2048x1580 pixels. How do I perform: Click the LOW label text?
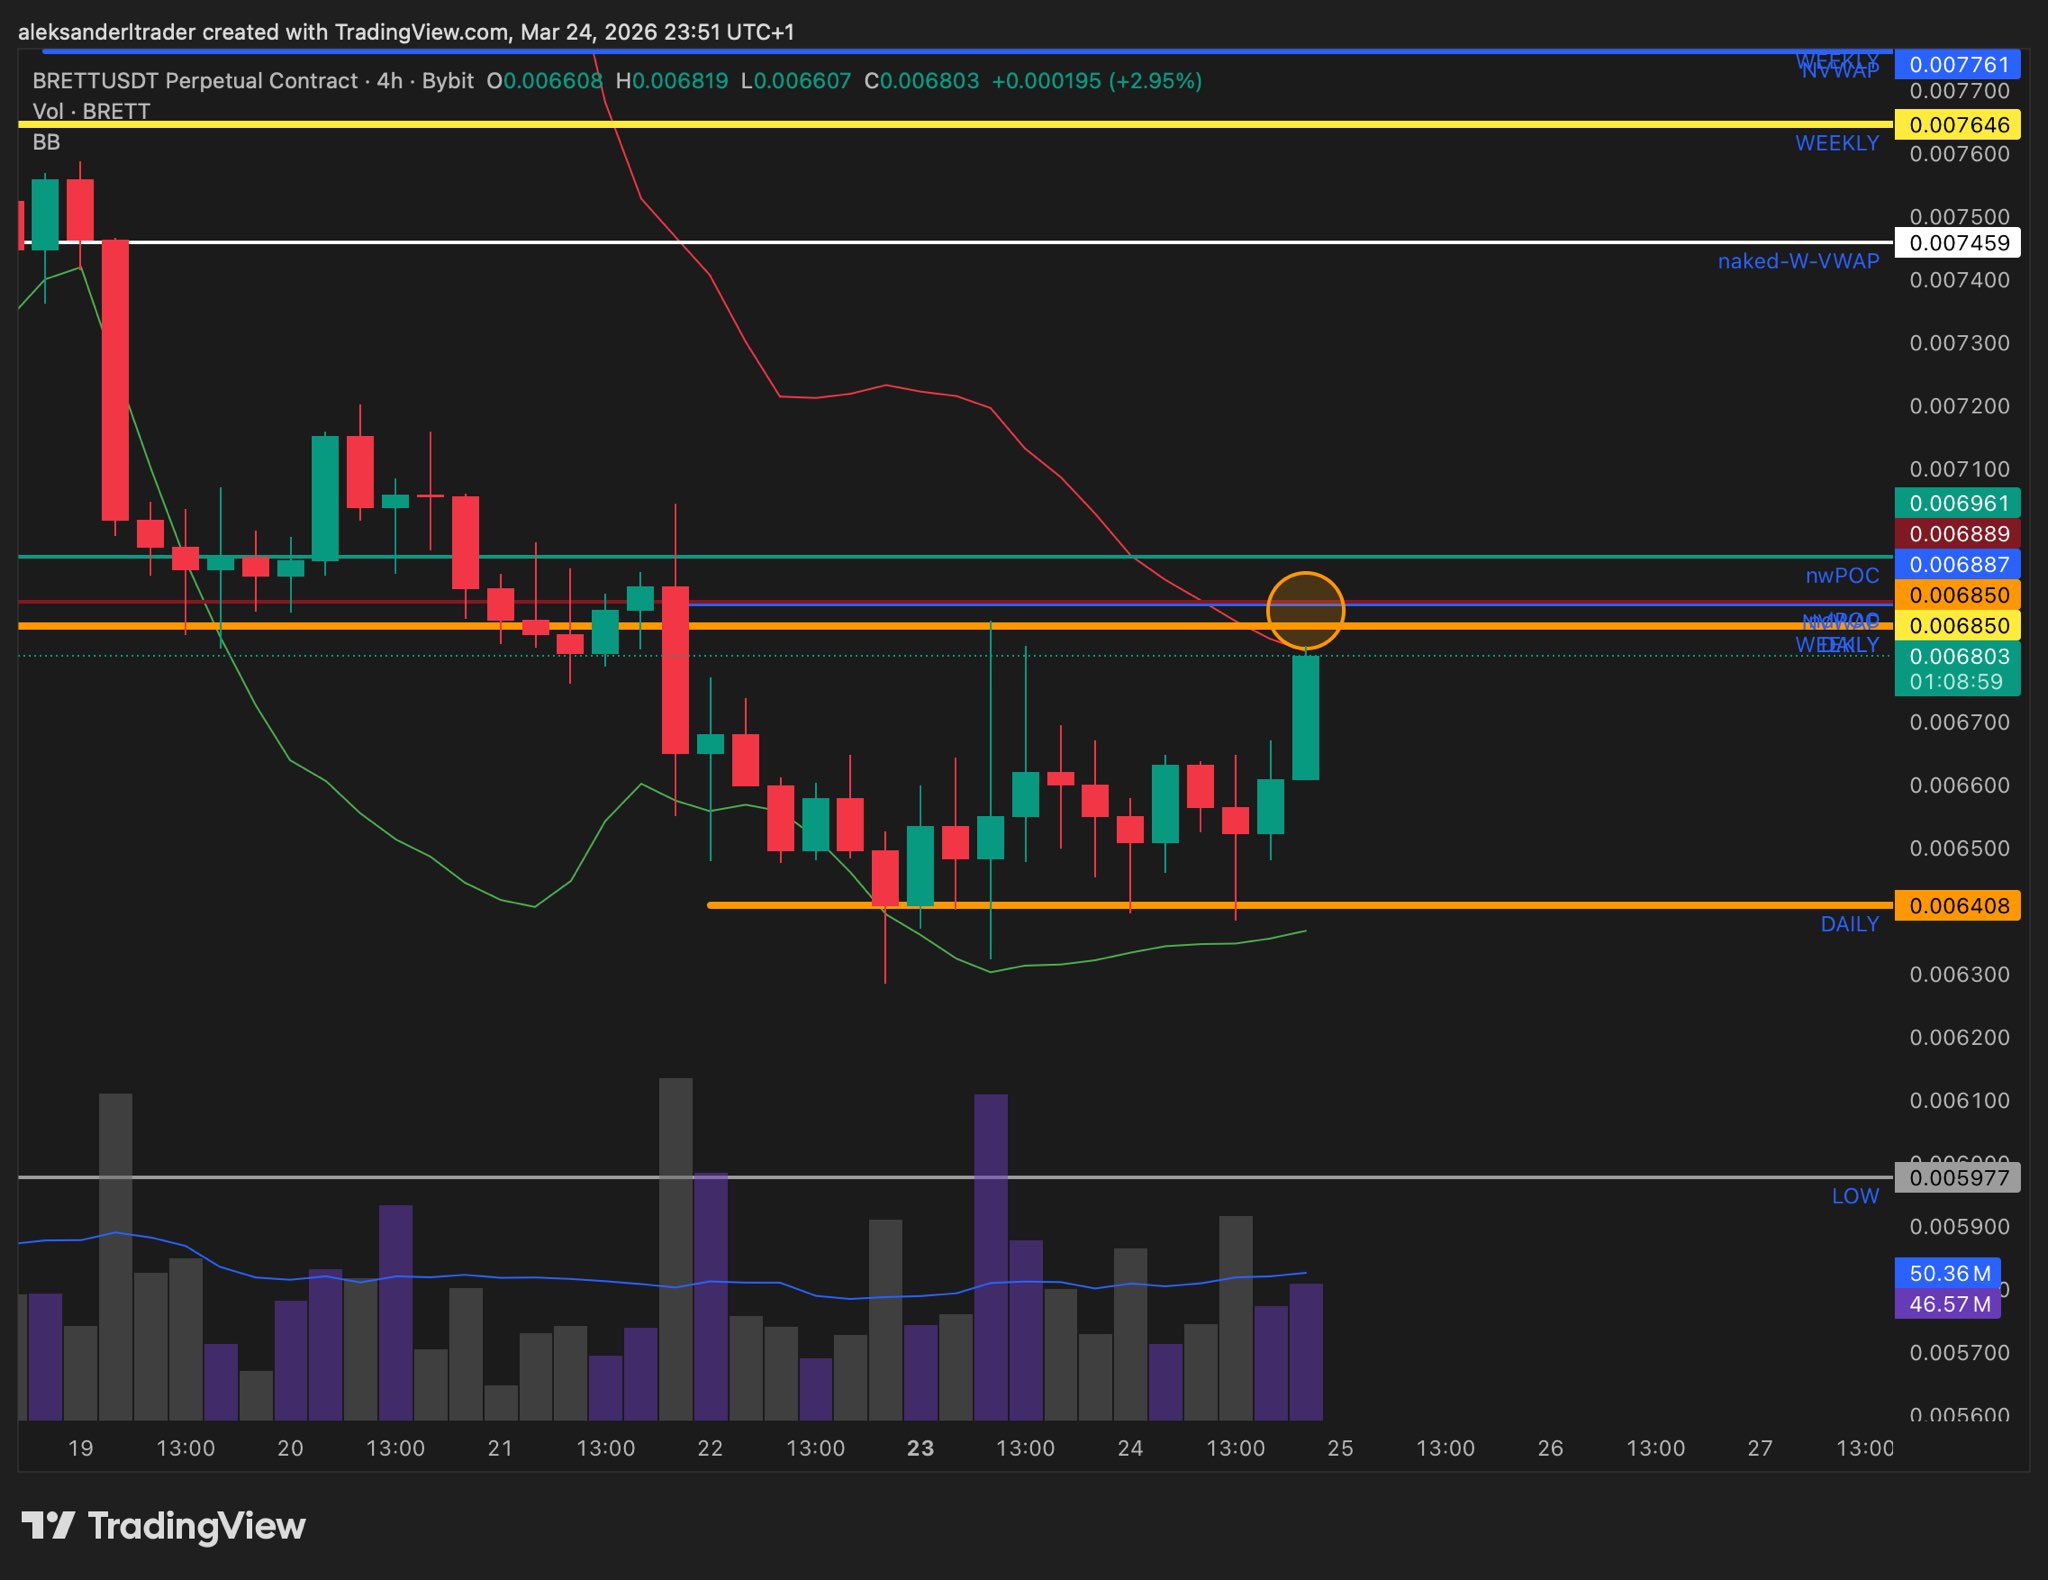(1855, 1196)
